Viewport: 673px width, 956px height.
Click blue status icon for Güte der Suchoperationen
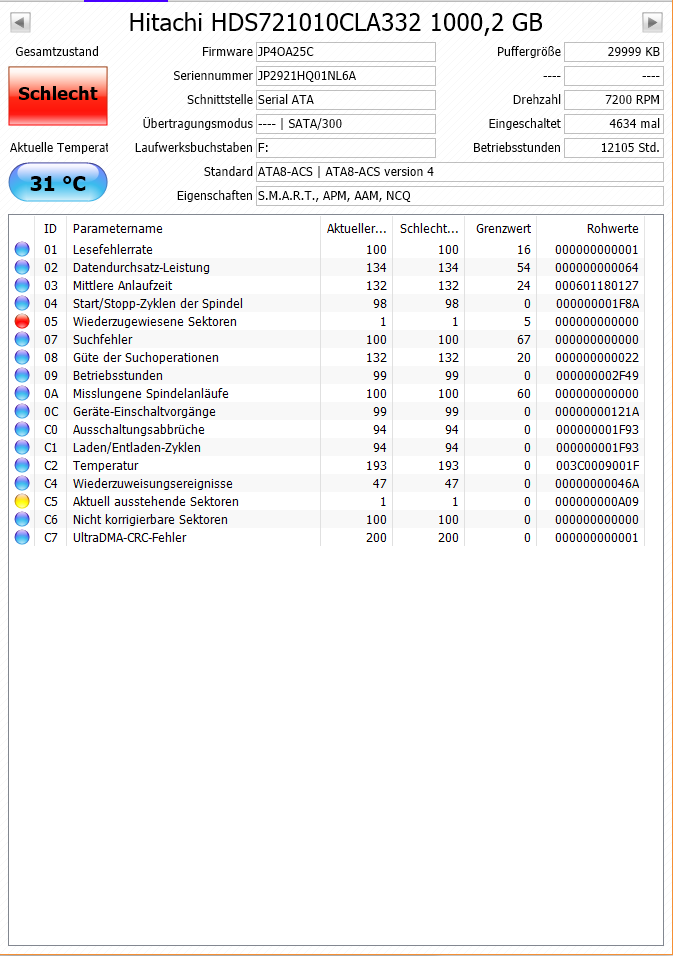[22, 357]
